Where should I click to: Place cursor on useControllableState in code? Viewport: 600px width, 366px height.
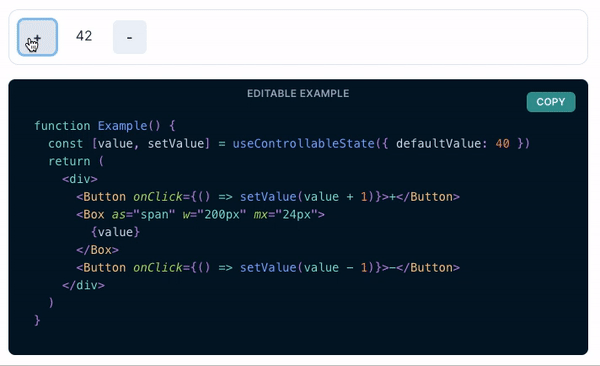click(x=303, y=144)
